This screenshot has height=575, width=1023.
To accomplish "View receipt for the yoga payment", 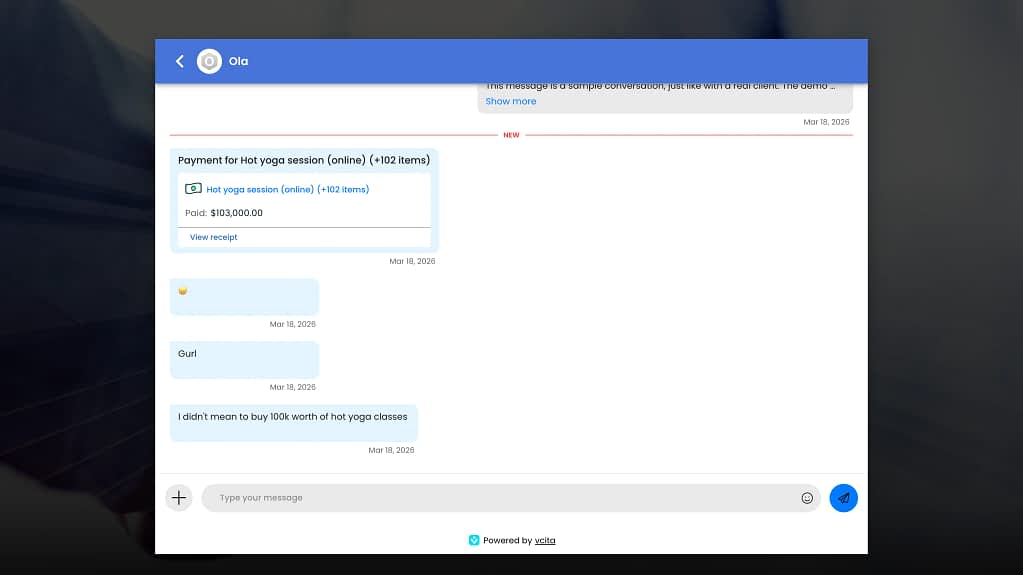I will (213, 237).
